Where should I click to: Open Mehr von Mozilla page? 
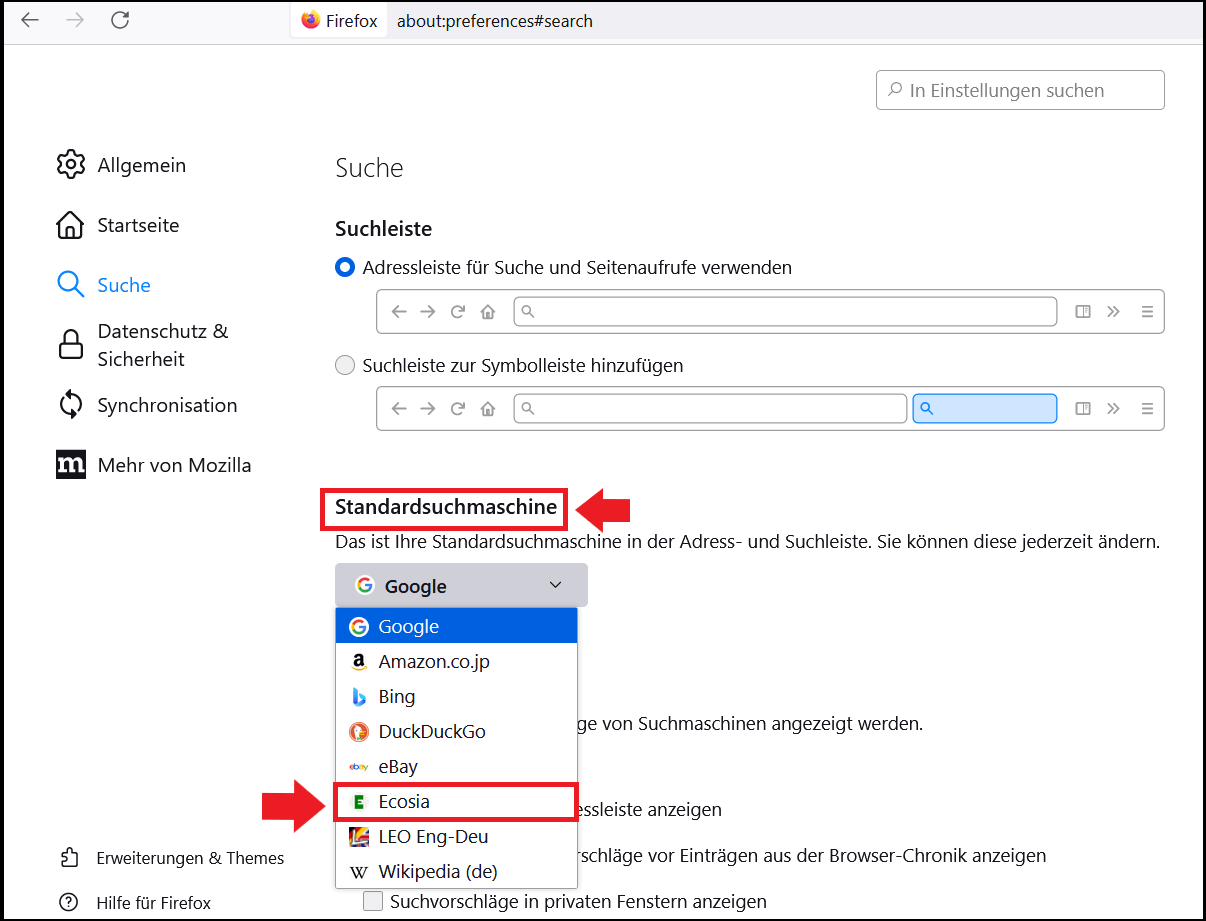[174, 465]
